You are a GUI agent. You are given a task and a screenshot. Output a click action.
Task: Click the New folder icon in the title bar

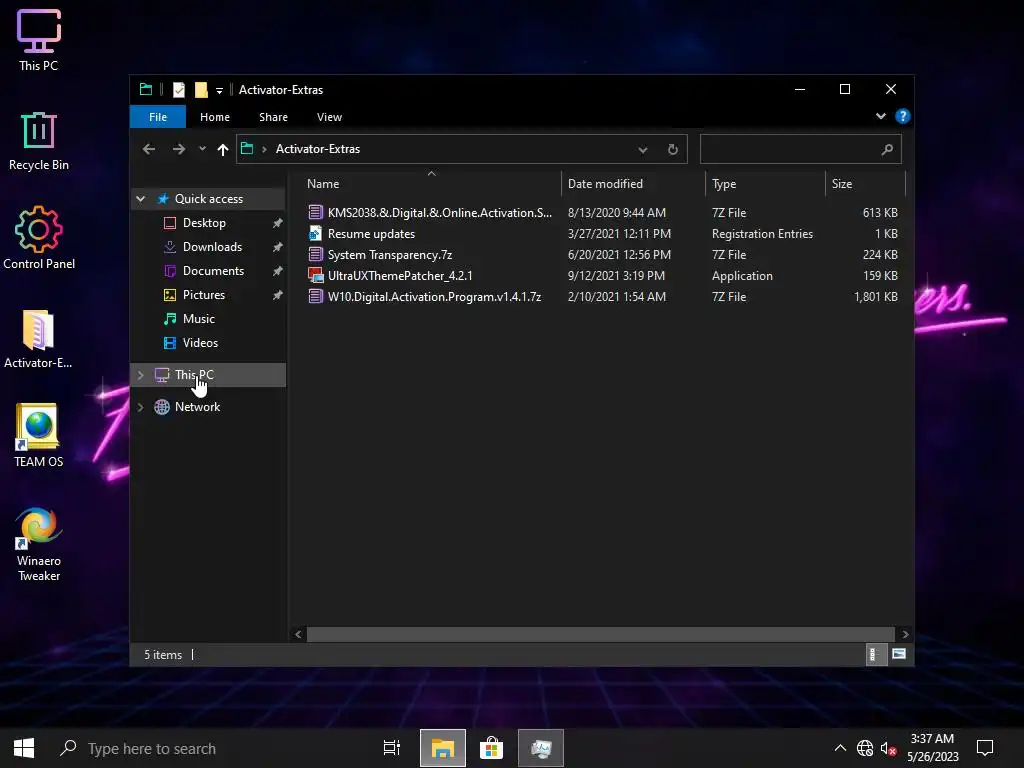point(201,89)
